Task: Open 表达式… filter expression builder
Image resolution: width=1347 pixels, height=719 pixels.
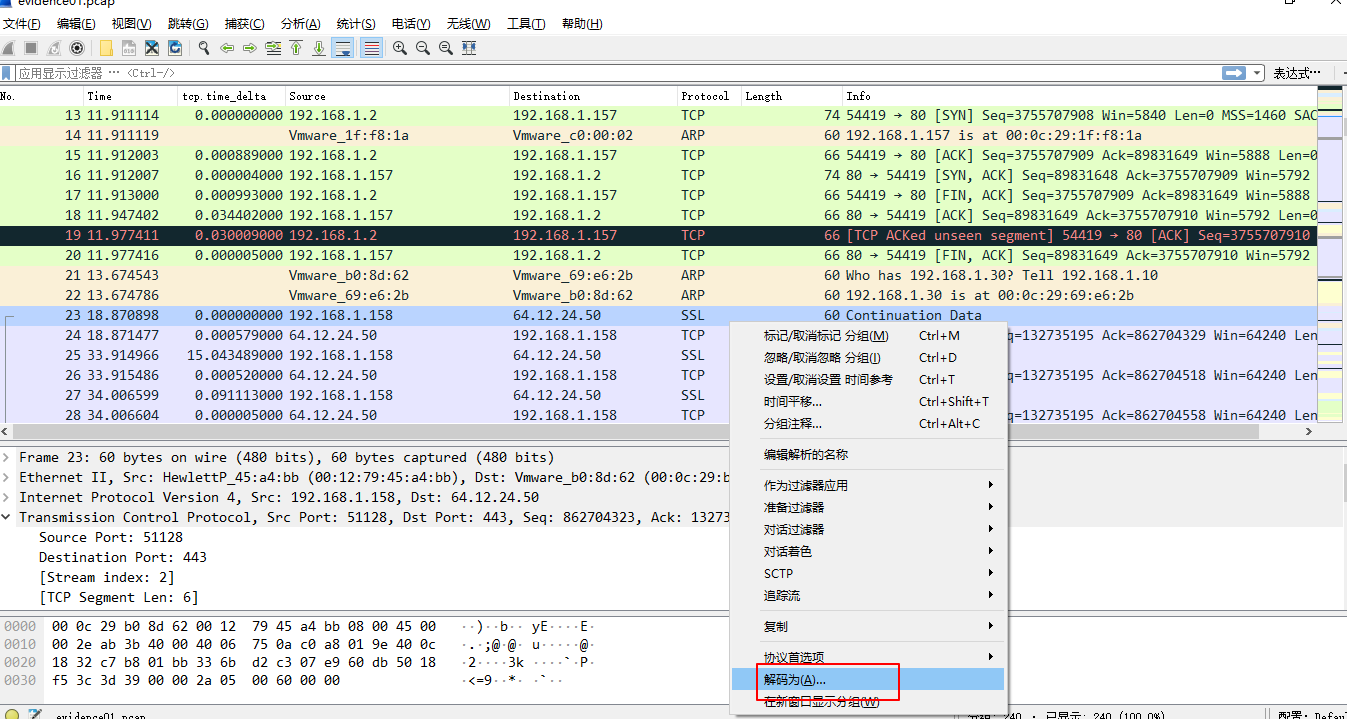Action: tap(1297, 73)
